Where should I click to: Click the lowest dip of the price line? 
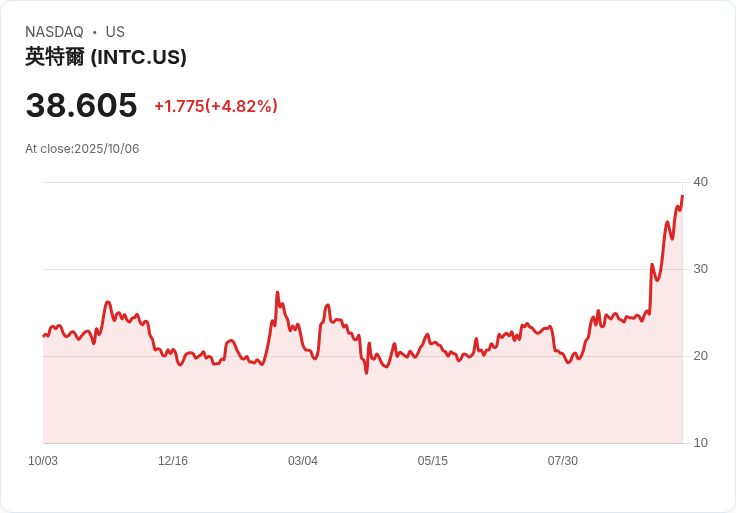(367, 373)
